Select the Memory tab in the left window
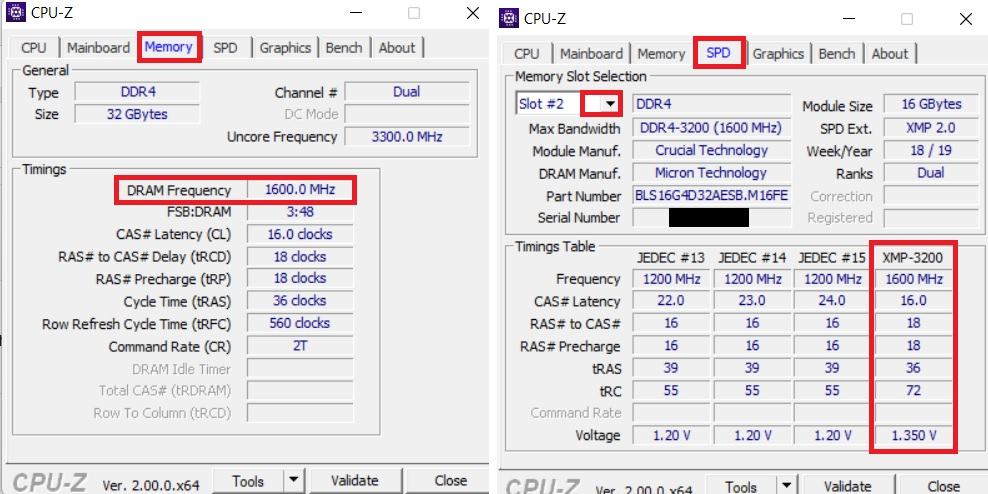988x494 pixels. (x=168, y=47)
